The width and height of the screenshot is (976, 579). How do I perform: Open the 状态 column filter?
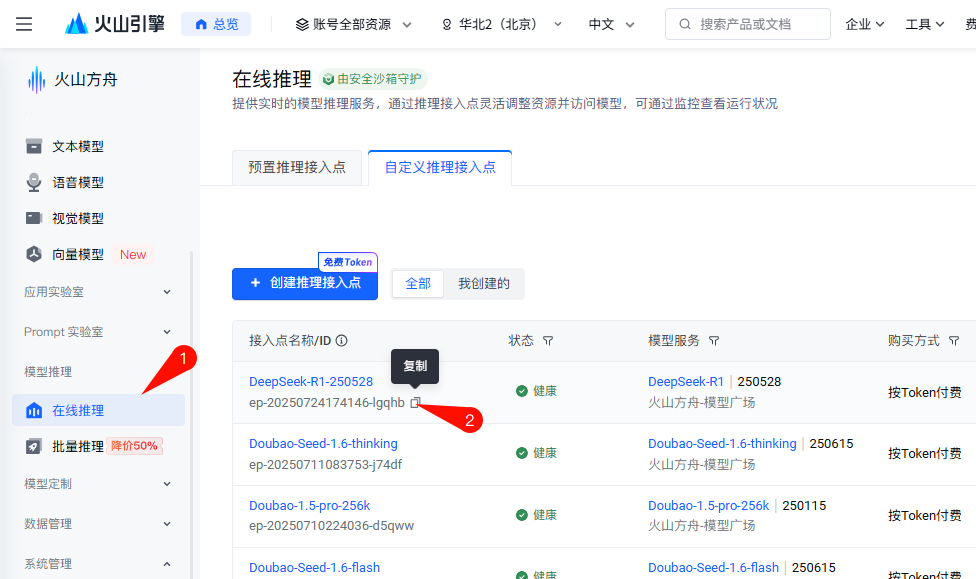[548, 341]
